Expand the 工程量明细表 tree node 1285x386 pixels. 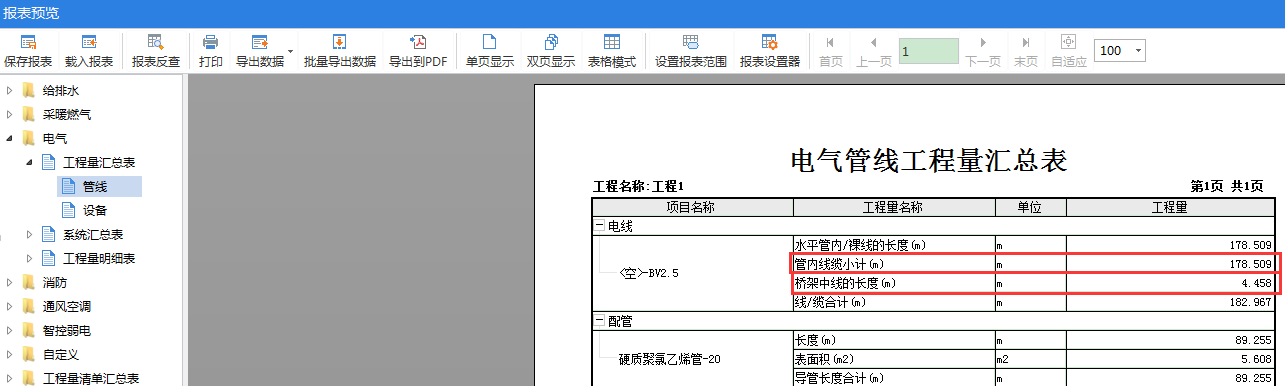[29, 258]
